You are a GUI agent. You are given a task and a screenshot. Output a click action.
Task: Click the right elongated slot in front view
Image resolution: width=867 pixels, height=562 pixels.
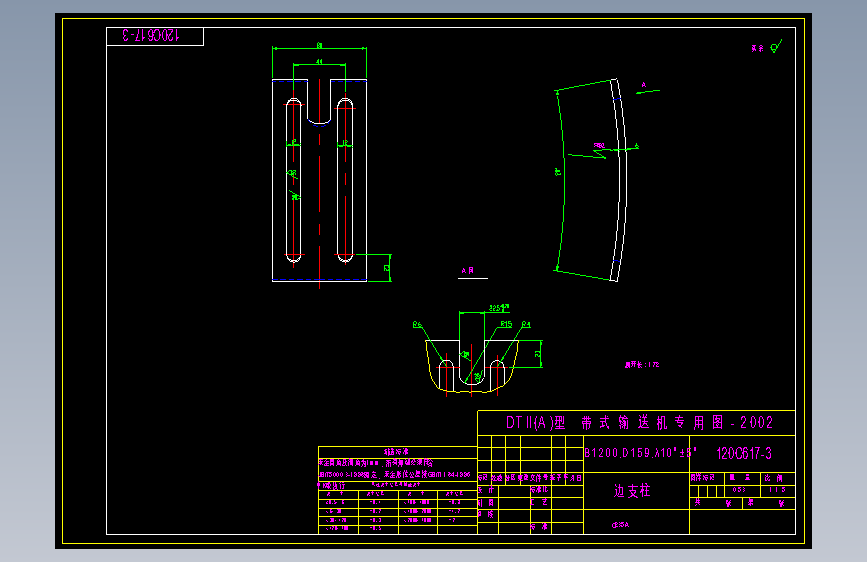coord(345,180)
